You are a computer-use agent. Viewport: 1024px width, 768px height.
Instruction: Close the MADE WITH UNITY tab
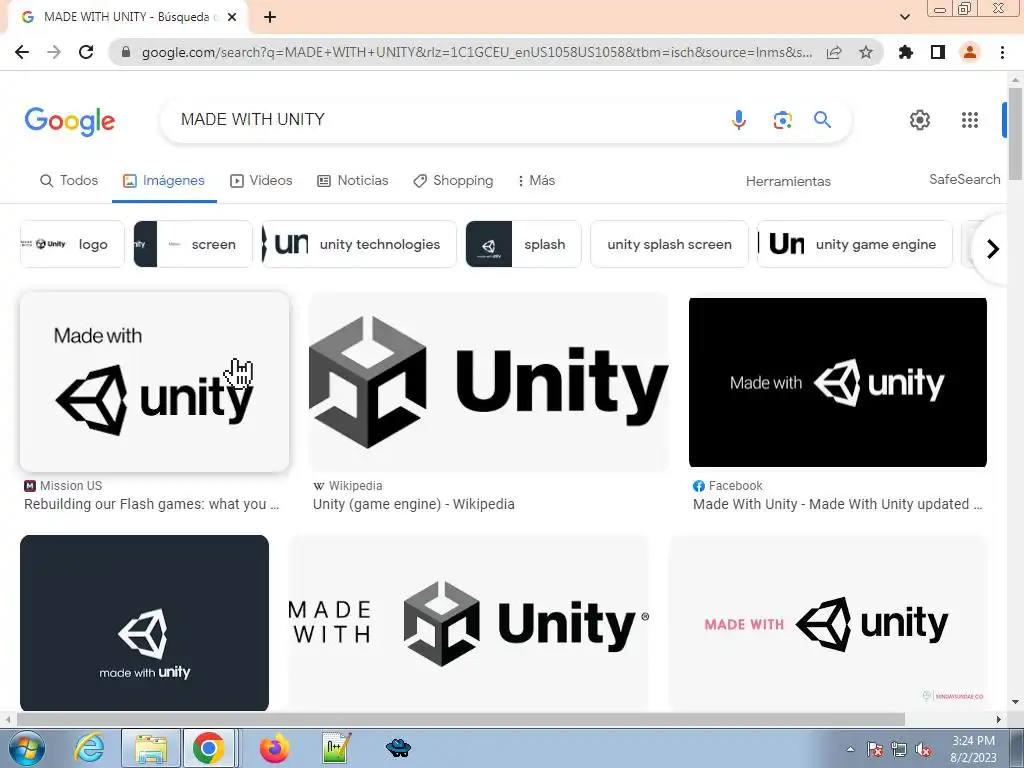232,17
